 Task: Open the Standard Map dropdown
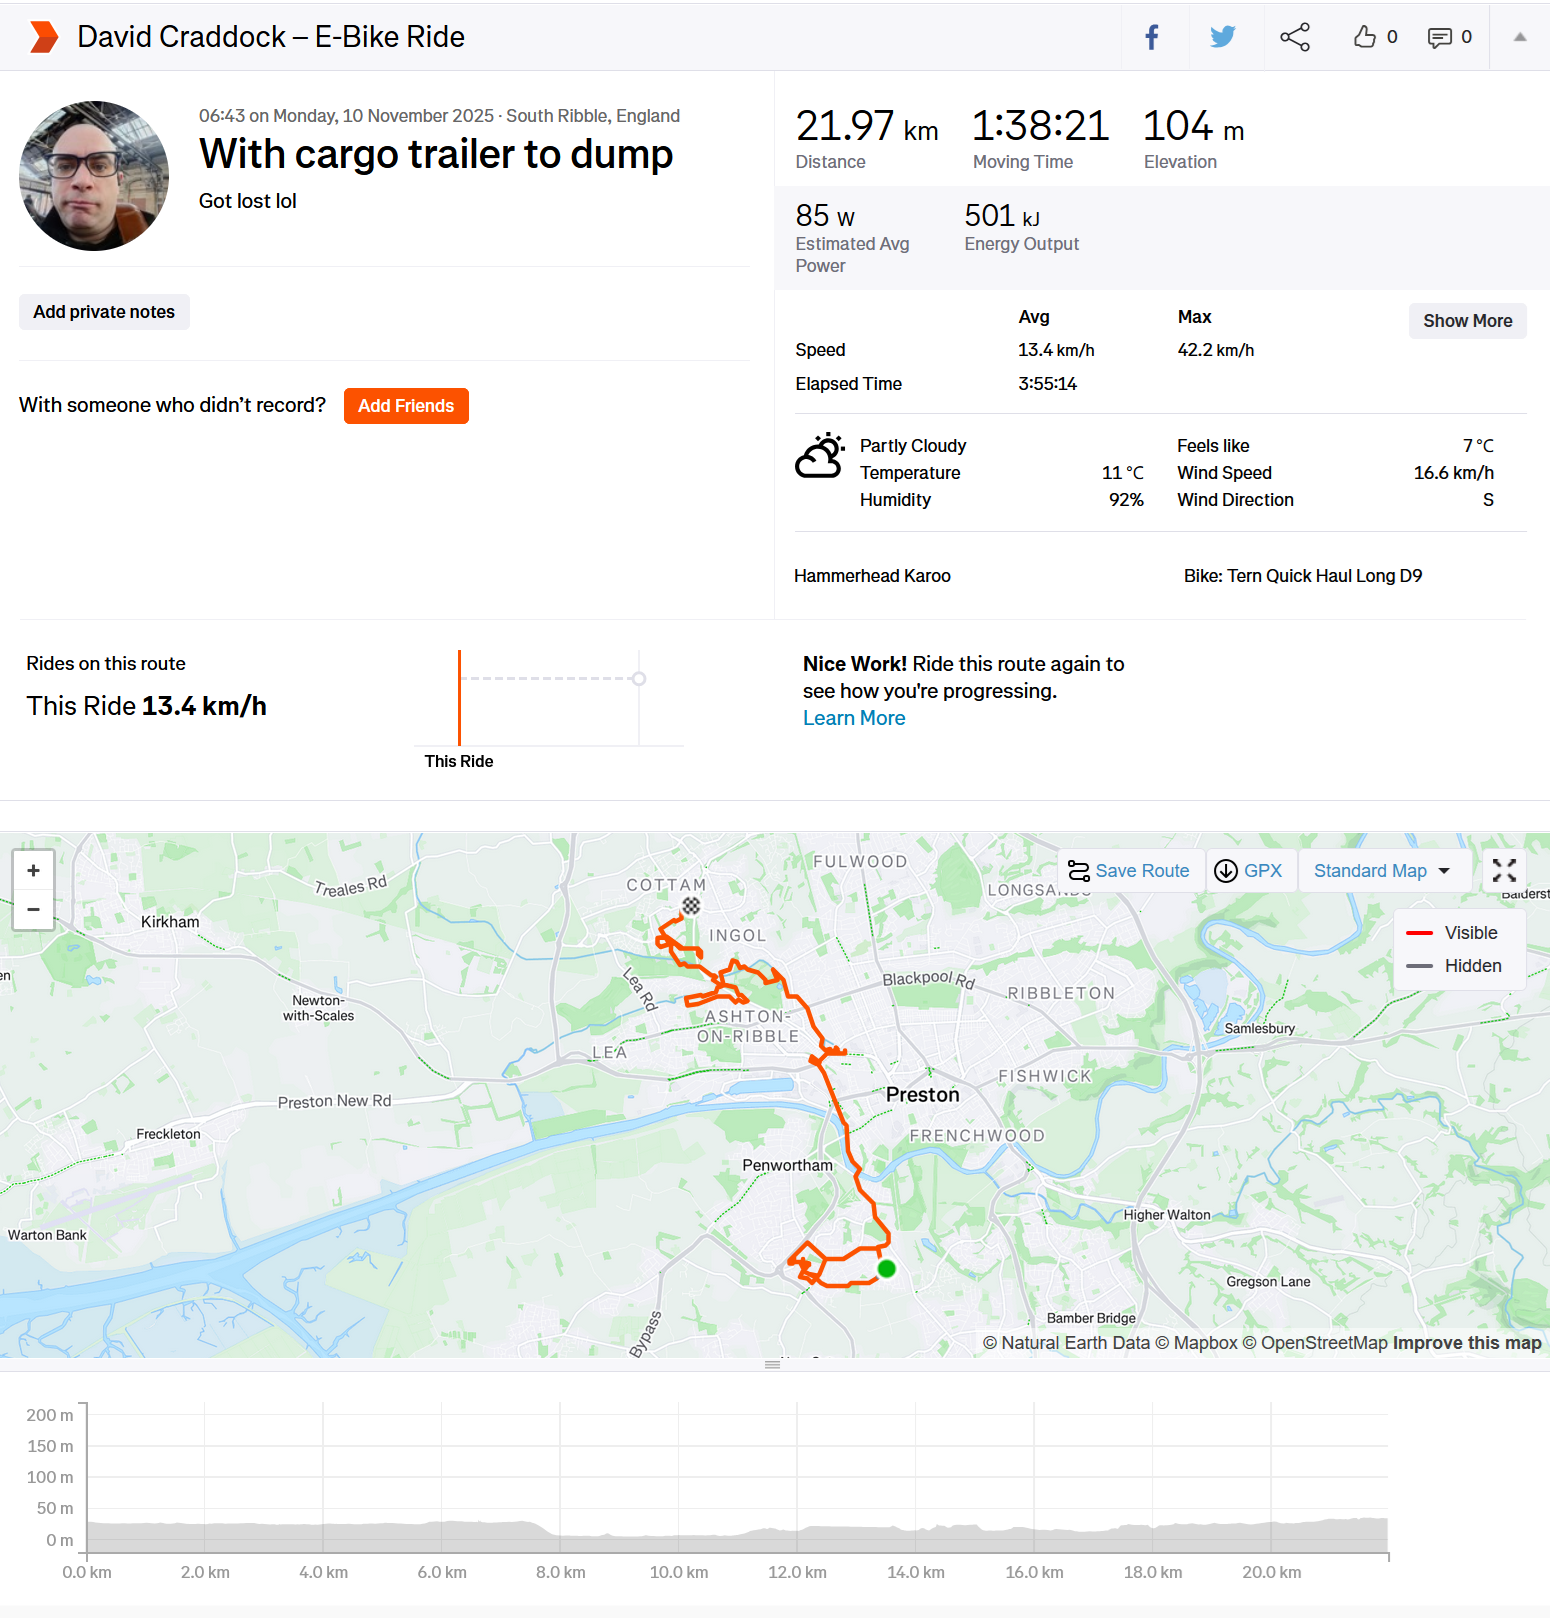coord(1382,871)
